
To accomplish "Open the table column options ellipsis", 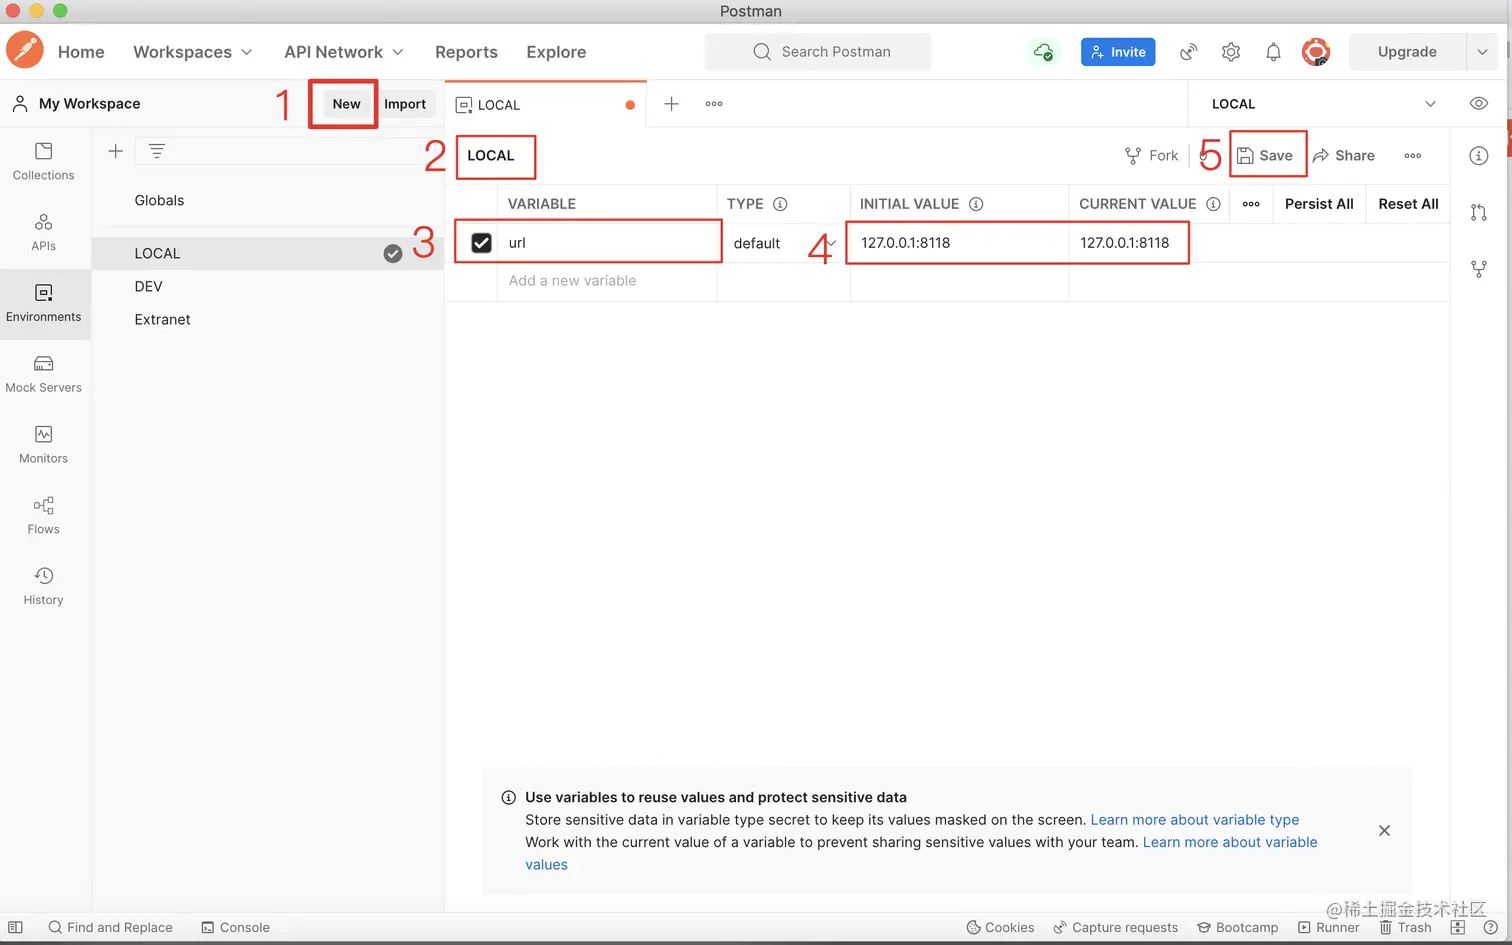I will (x=1251, y=204).
